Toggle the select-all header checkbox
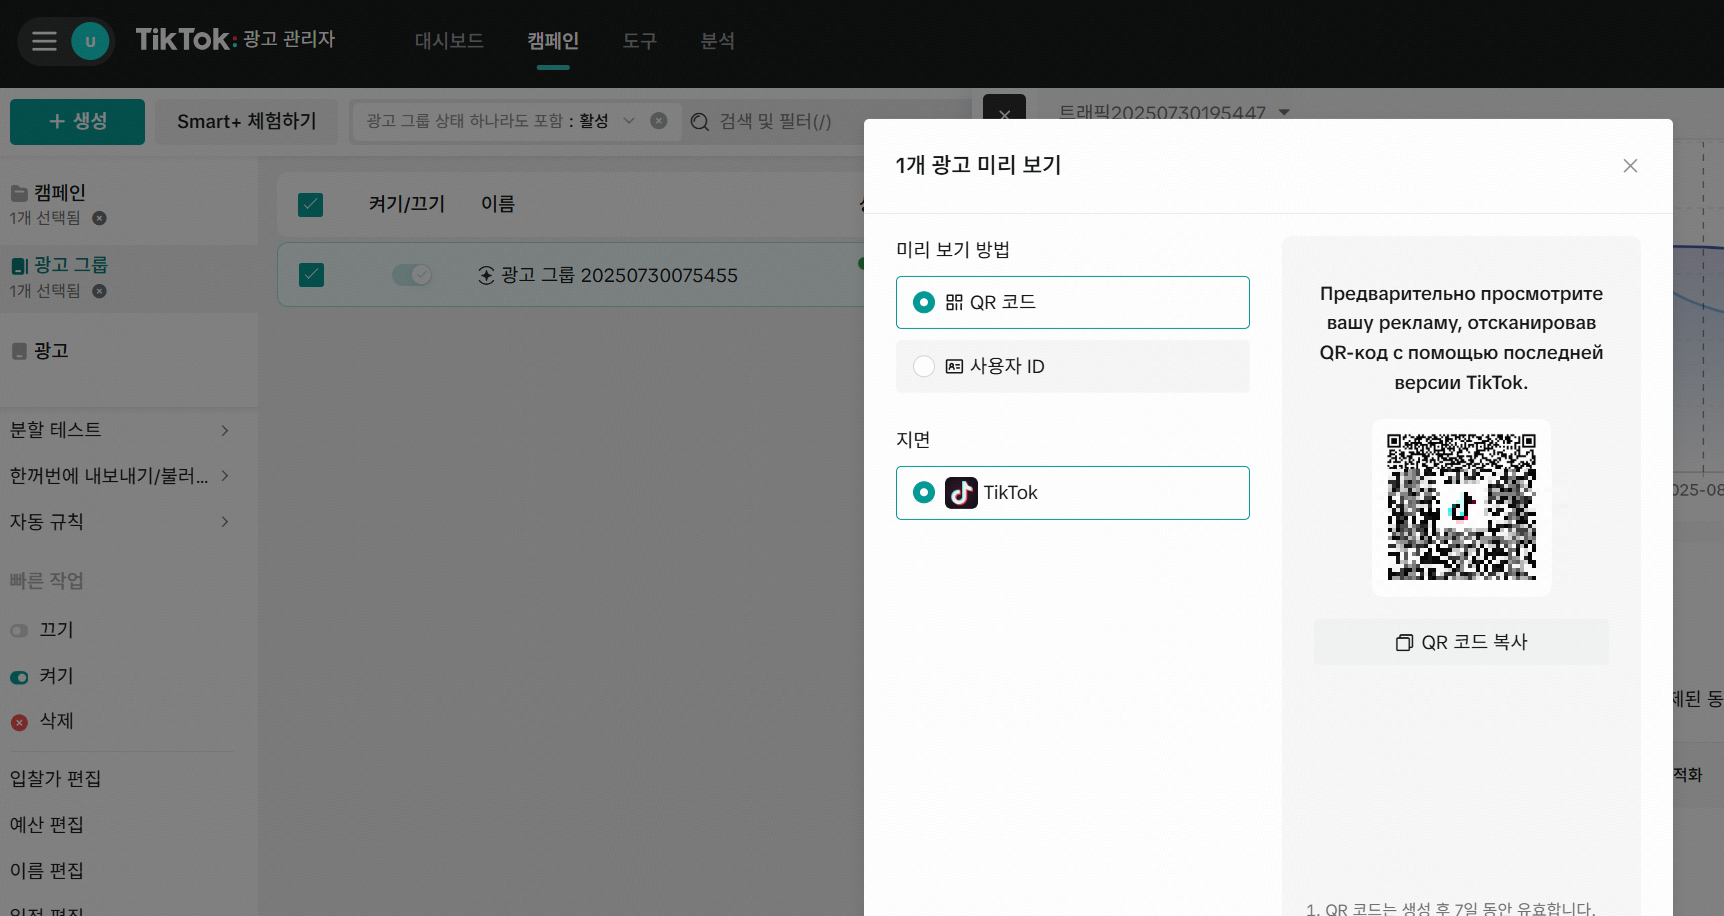The height and width of the screenshot is (916, 1724). 311,205
